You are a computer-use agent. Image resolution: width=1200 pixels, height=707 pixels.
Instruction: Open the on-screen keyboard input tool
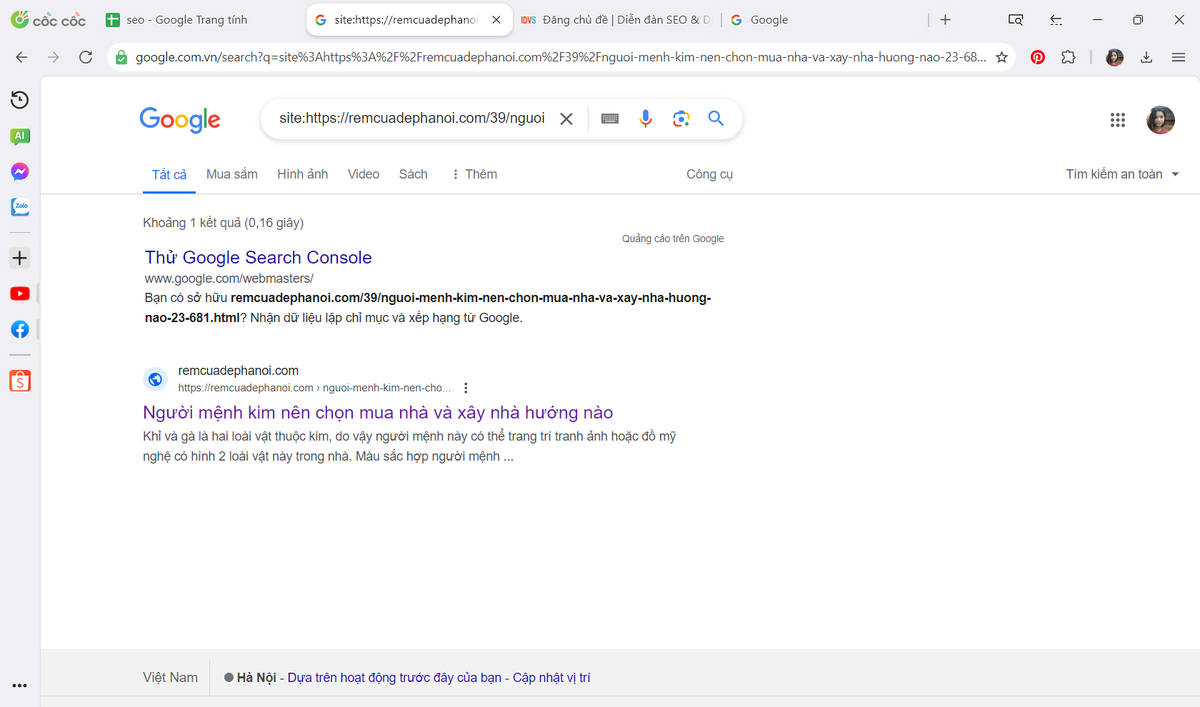[x=610, y=118]
